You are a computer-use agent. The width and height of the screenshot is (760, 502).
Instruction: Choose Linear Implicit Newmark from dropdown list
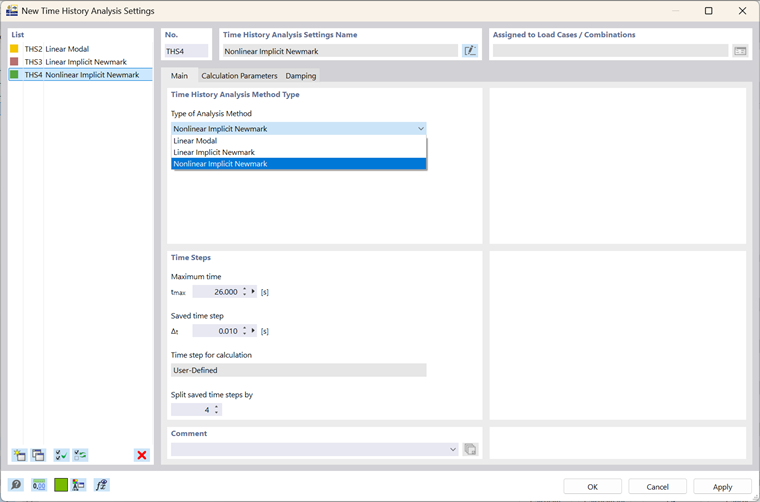click(299, 152)
